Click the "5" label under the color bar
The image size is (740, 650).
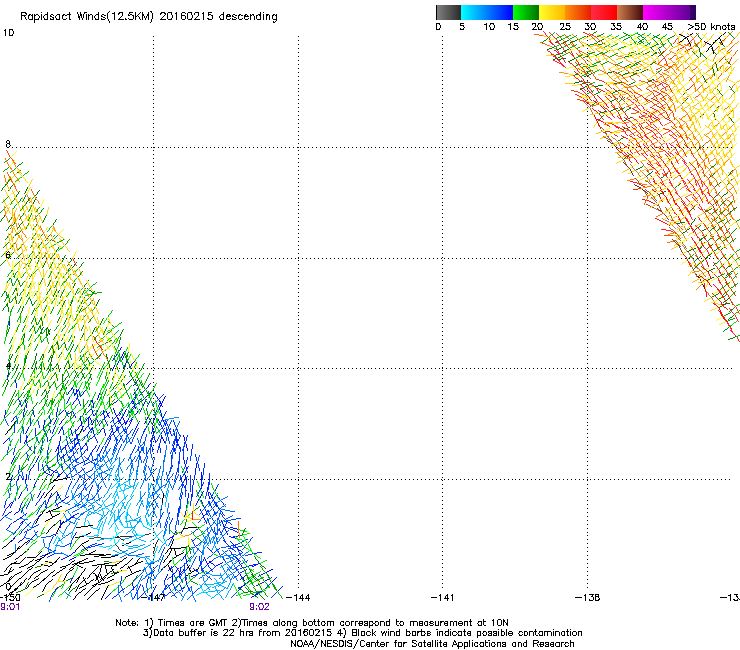[x=462, y=27]
